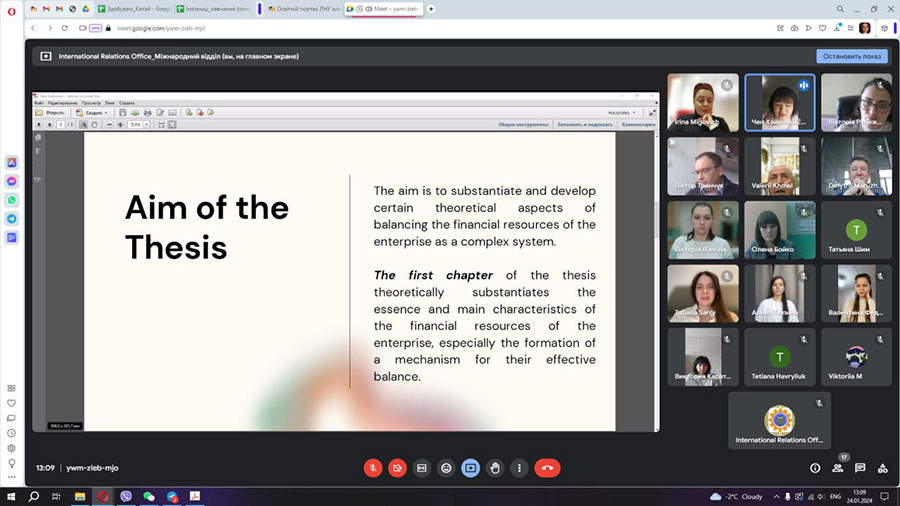This screenshot has width=900, height=506.
Task: Open the browser profile avatar
Action: [x=865, y=28]
